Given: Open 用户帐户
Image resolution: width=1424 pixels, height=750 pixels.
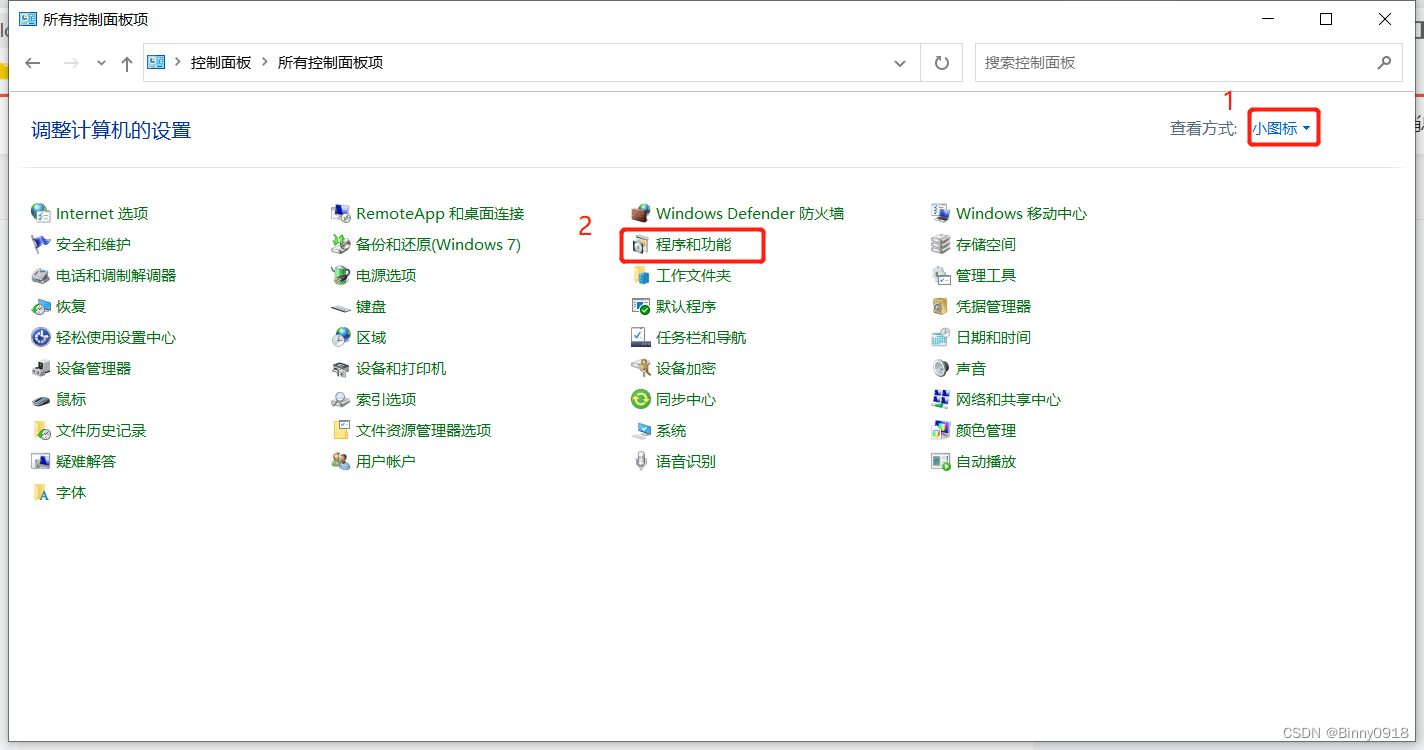Looking at the screenshot, I should pos(384,461).
